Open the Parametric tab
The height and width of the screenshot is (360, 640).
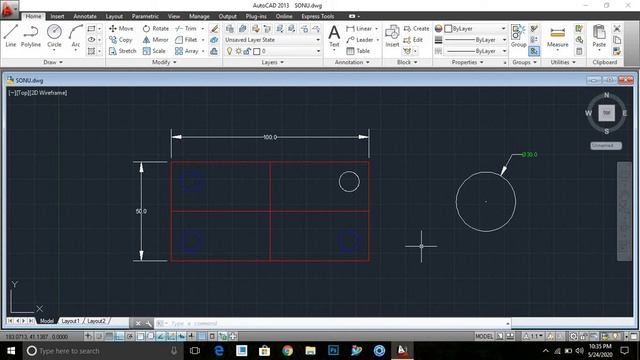click(x=145, y=16)
